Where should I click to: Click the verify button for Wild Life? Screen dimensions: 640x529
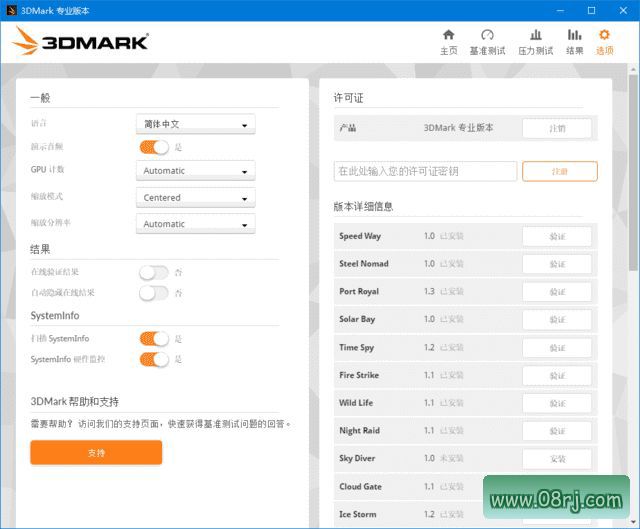pos(557,403)
